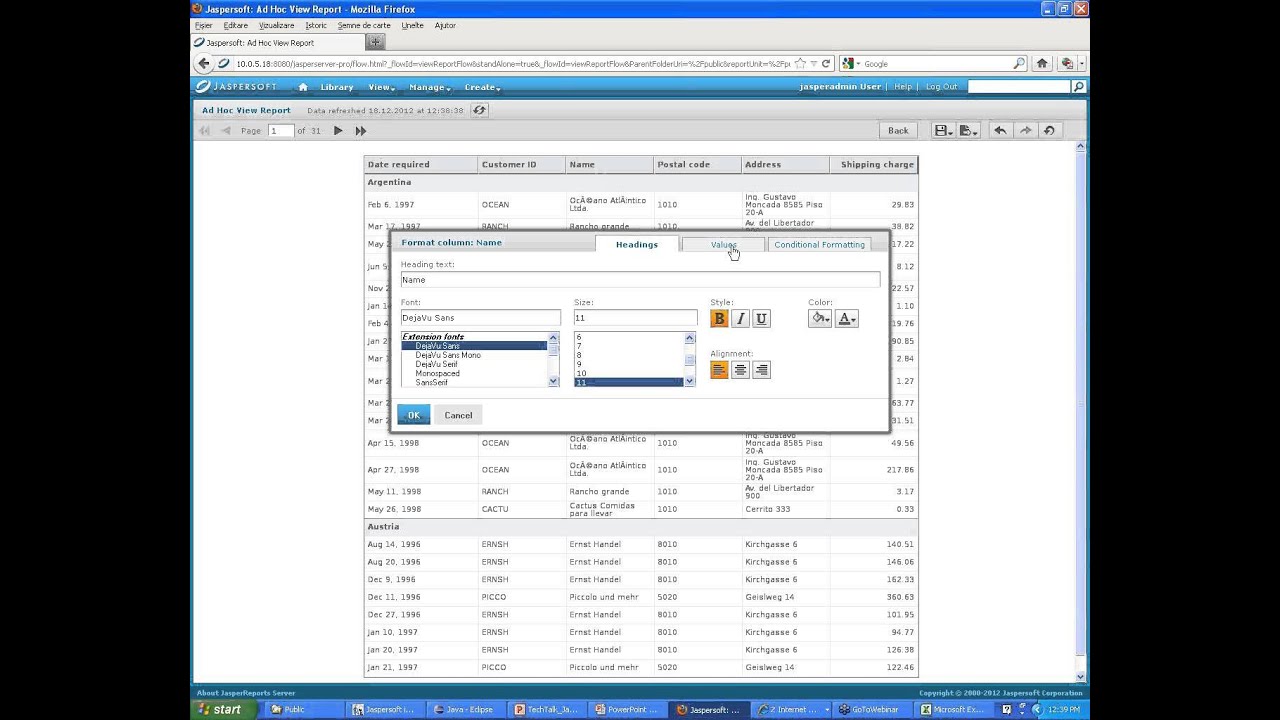Screen dimensions: 1280x720
Task: Open Firefox Unelte menu
Action: 412,25
